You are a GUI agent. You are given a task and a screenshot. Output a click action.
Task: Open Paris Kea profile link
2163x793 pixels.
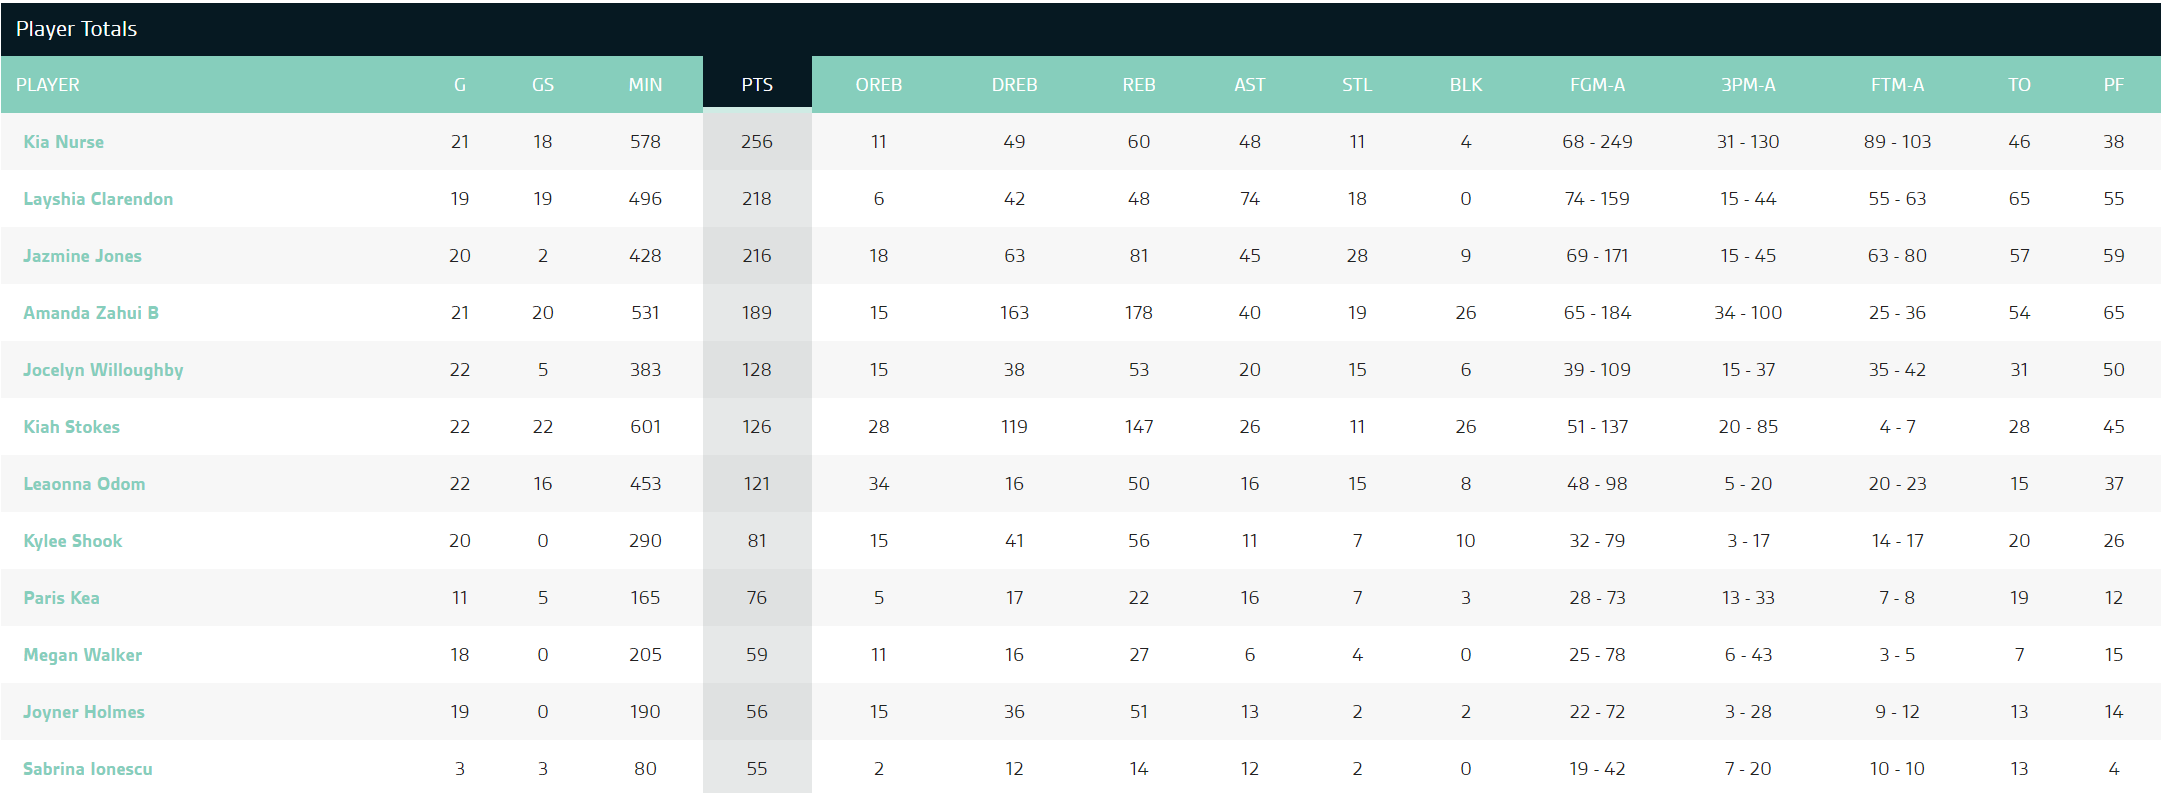(61, 598)
